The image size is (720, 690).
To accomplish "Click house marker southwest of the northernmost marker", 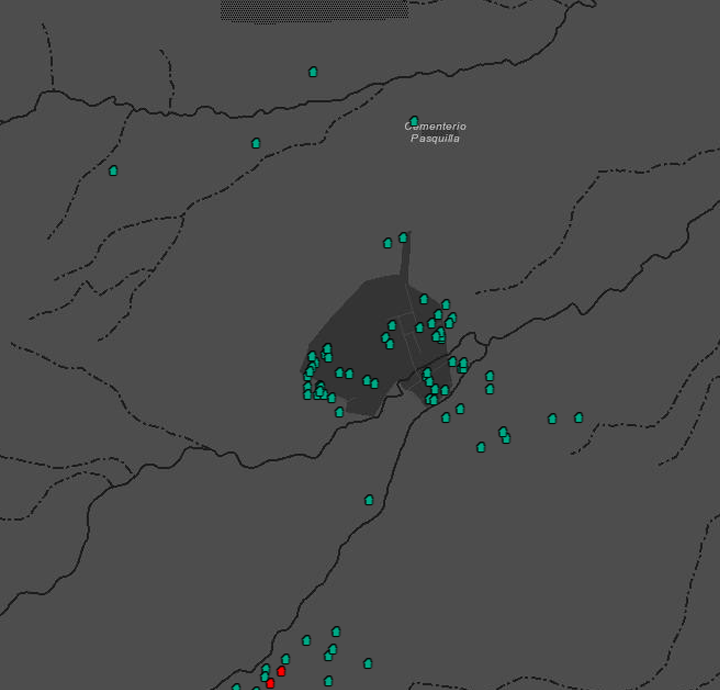I will click(x=256, y=143).
